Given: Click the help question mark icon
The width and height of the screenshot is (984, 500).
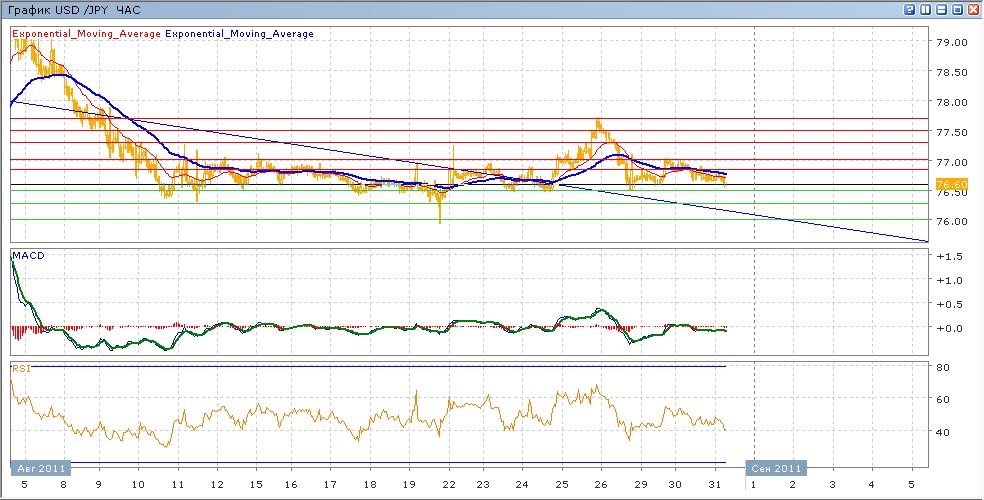Looking at the screenshot, I should (x=910, y=9).
